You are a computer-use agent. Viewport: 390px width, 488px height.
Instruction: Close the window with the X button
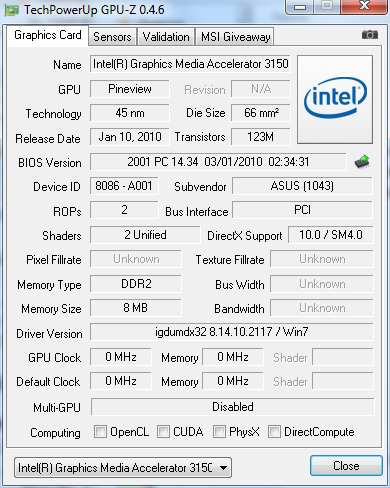(364, 7)
